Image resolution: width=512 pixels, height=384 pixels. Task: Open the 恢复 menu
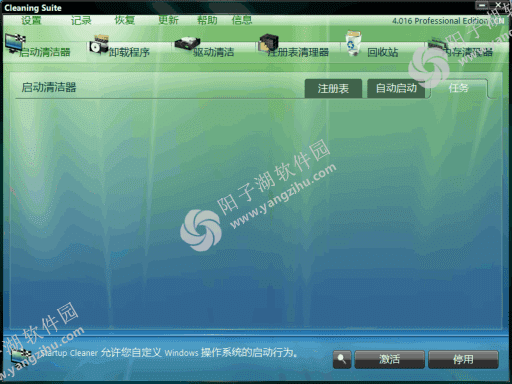click(x=125, y=20)
